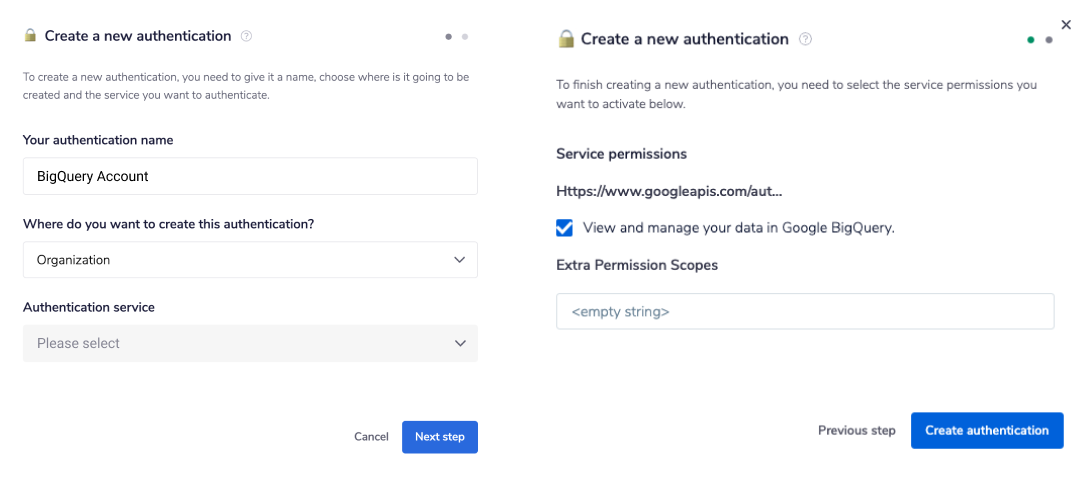Click inside the BigQuery Account name field
The image size is (1090, 477).
click(x=250, y=176)
